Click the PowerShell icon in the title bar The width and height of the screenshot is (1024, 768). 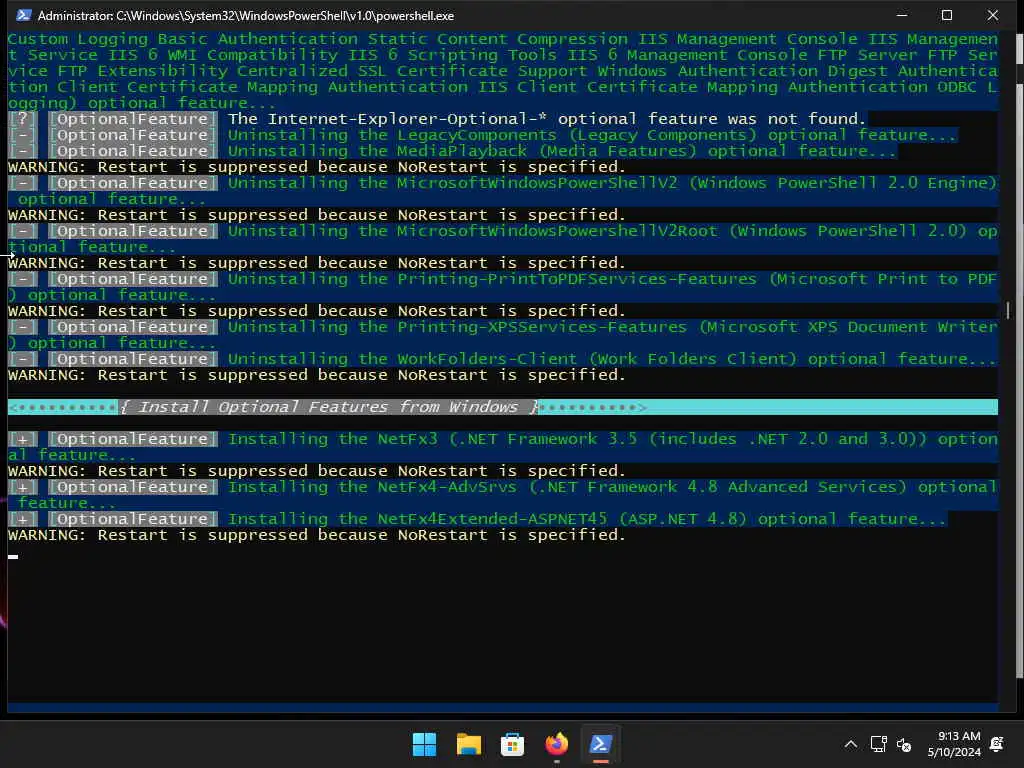[x=24, y=15]
